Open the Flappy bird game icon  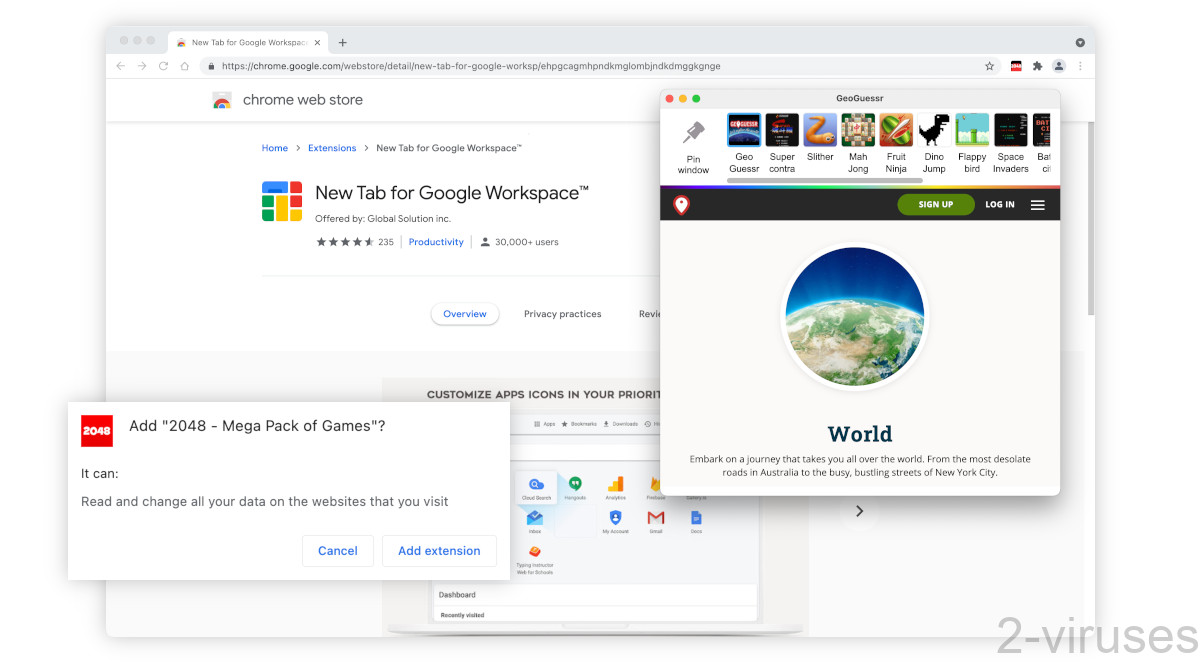pos(972,130)
